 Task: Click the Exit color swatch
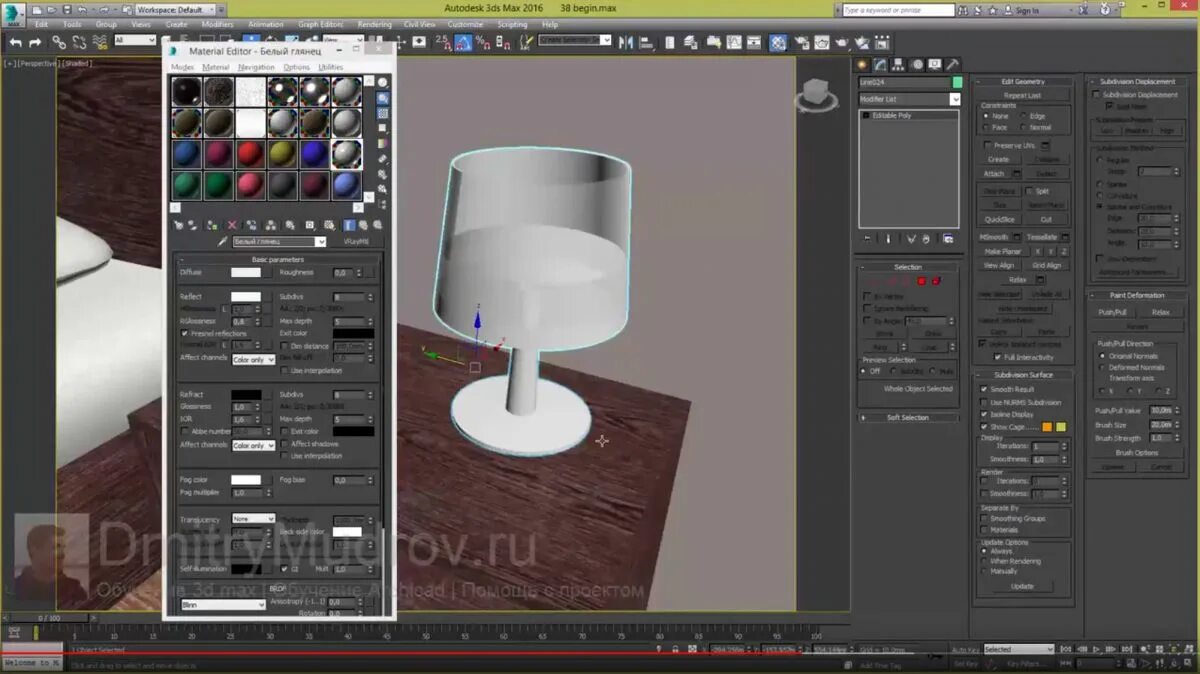coord(353,333)
